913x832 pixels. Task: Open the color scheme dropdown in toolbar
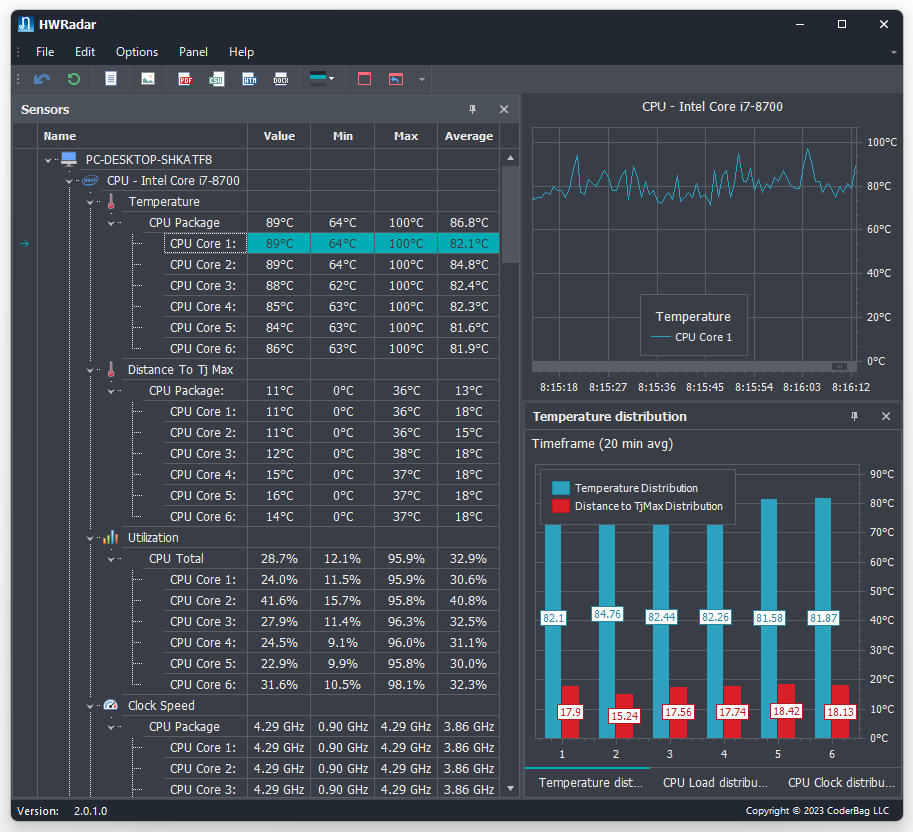coord(322,79)
